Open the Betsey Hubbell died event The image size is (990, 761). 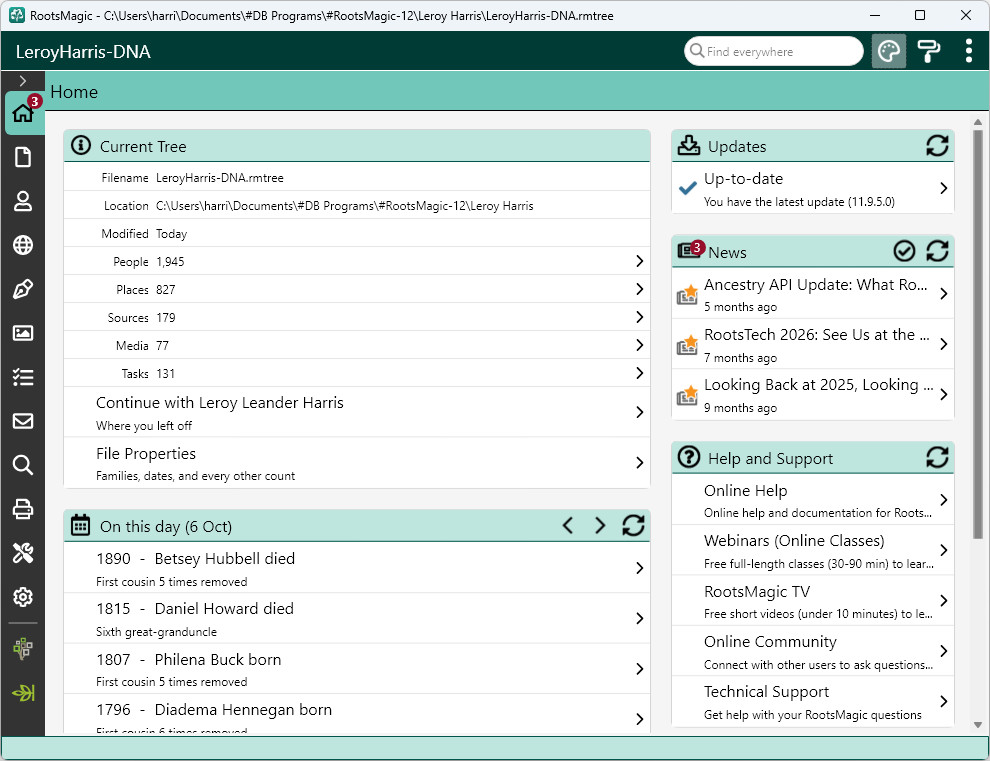357,568
